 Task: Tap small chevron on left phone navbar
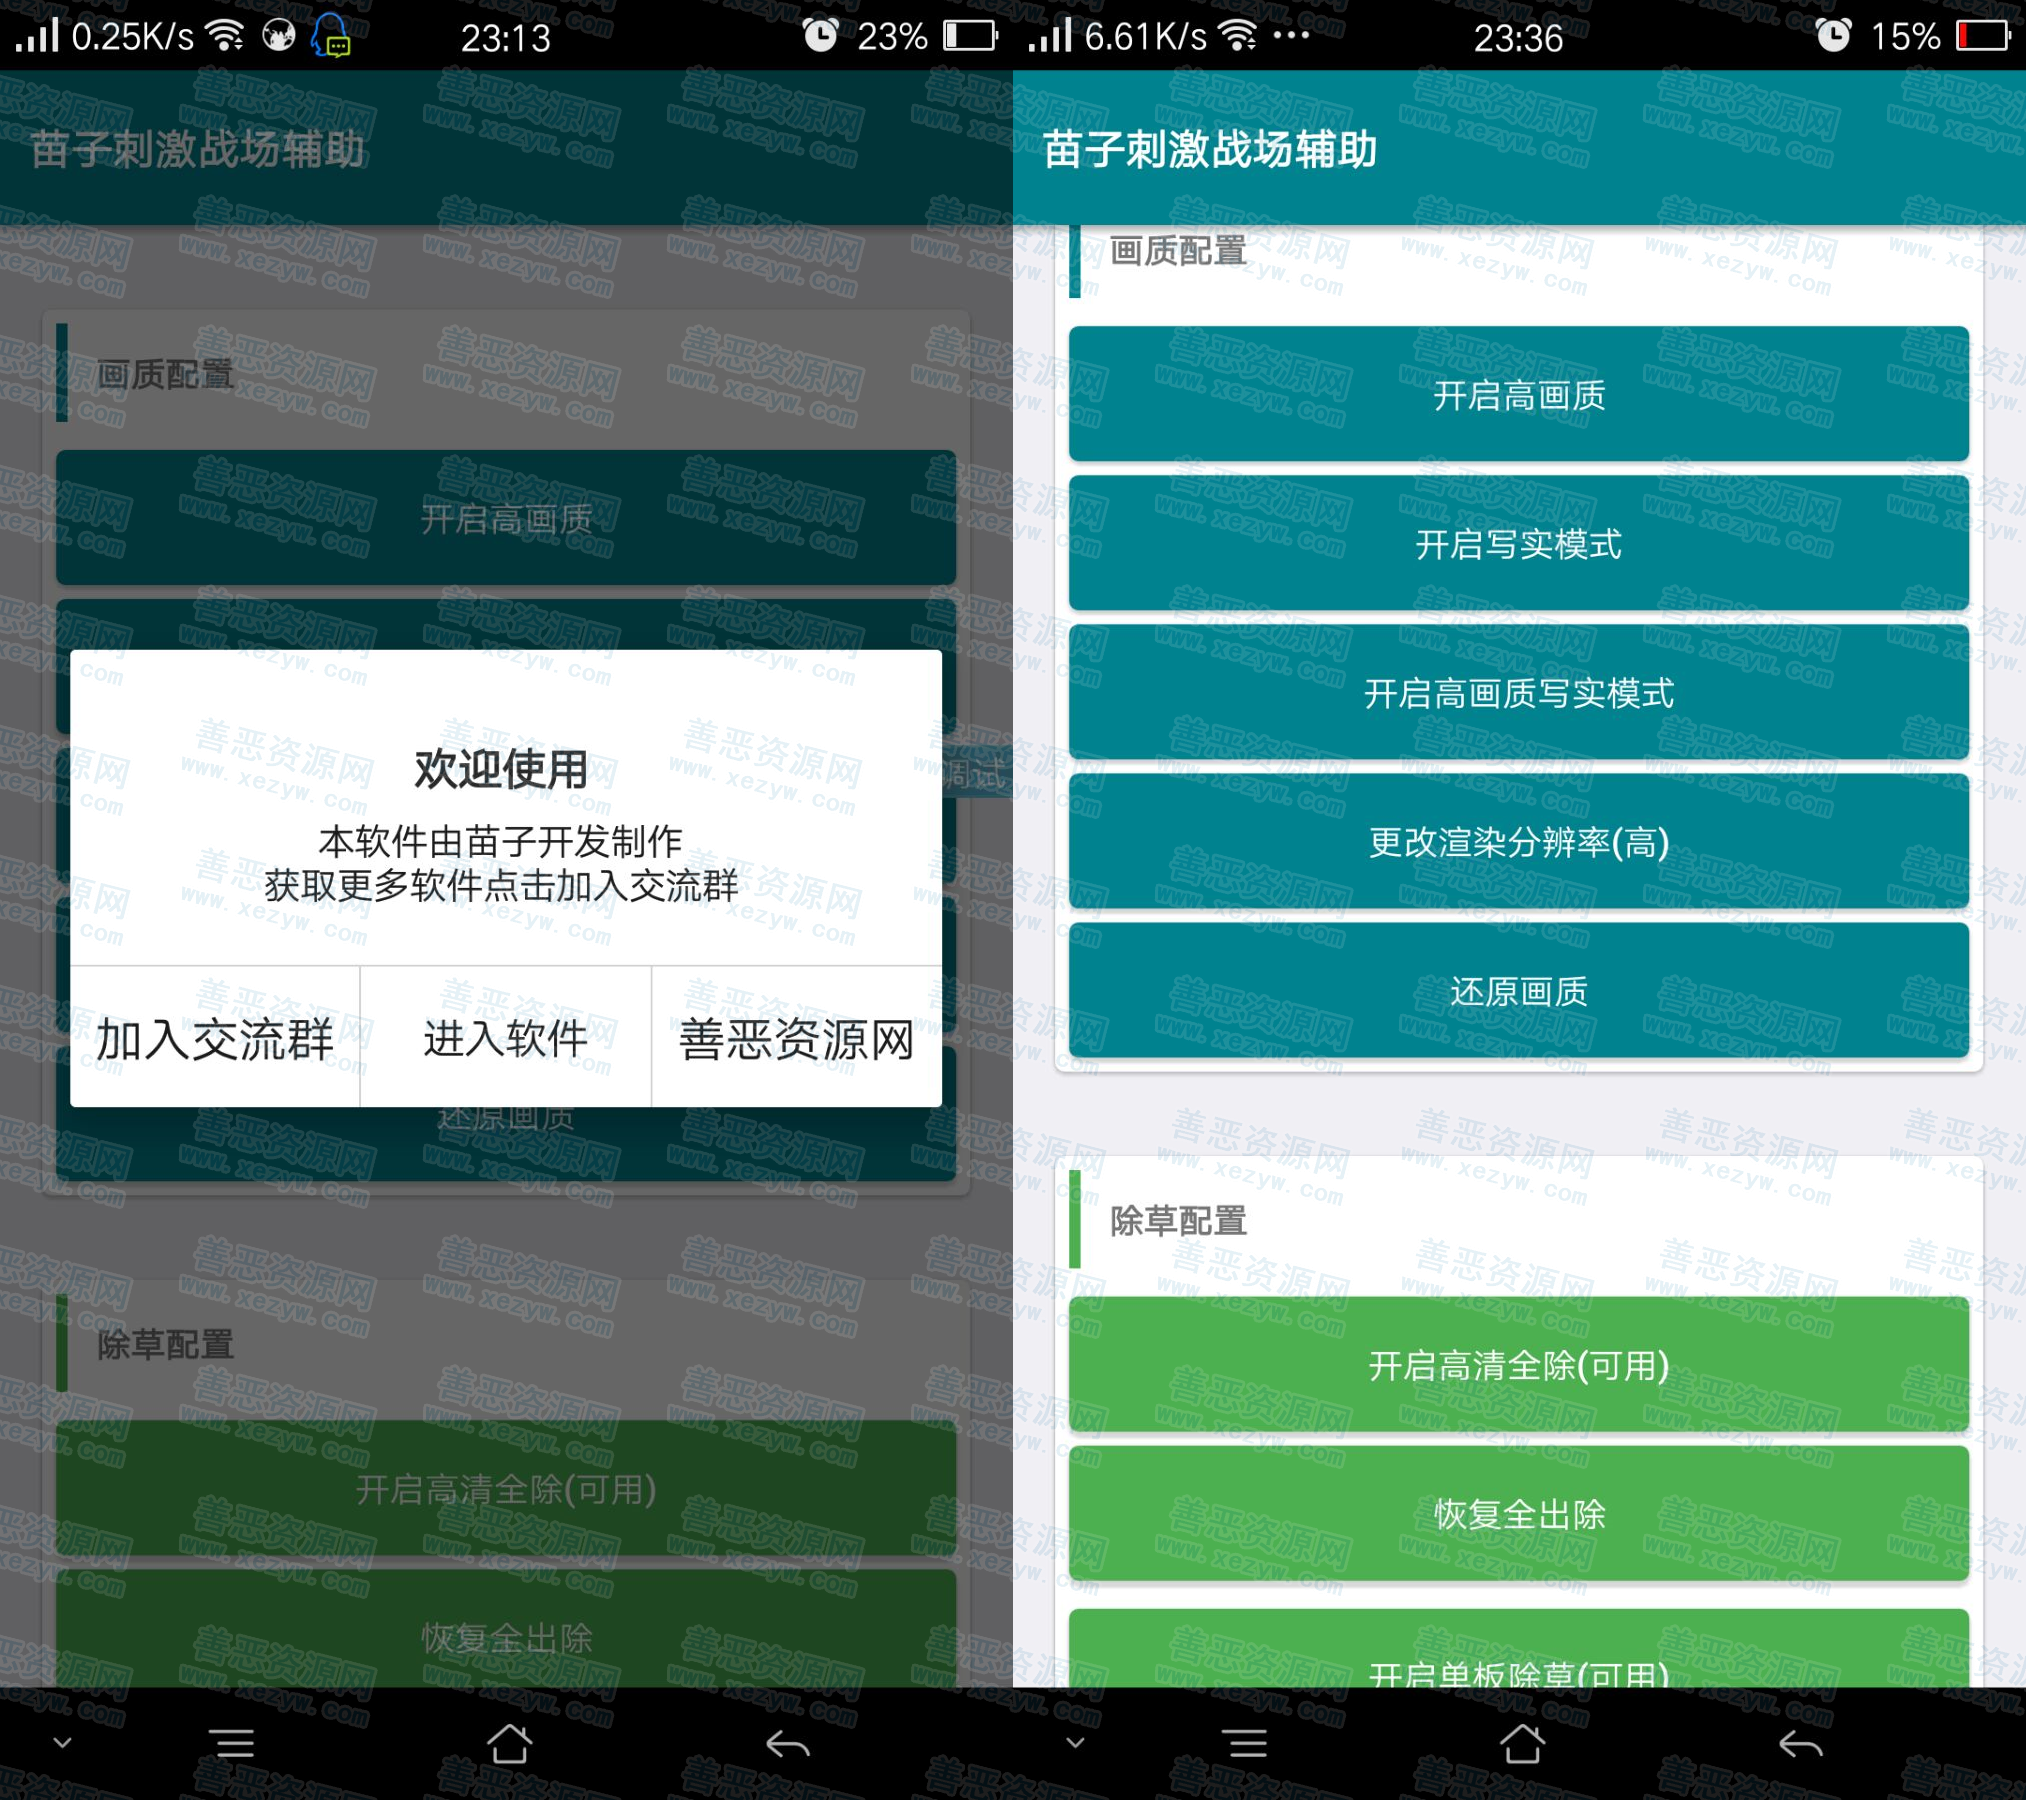62,1743
